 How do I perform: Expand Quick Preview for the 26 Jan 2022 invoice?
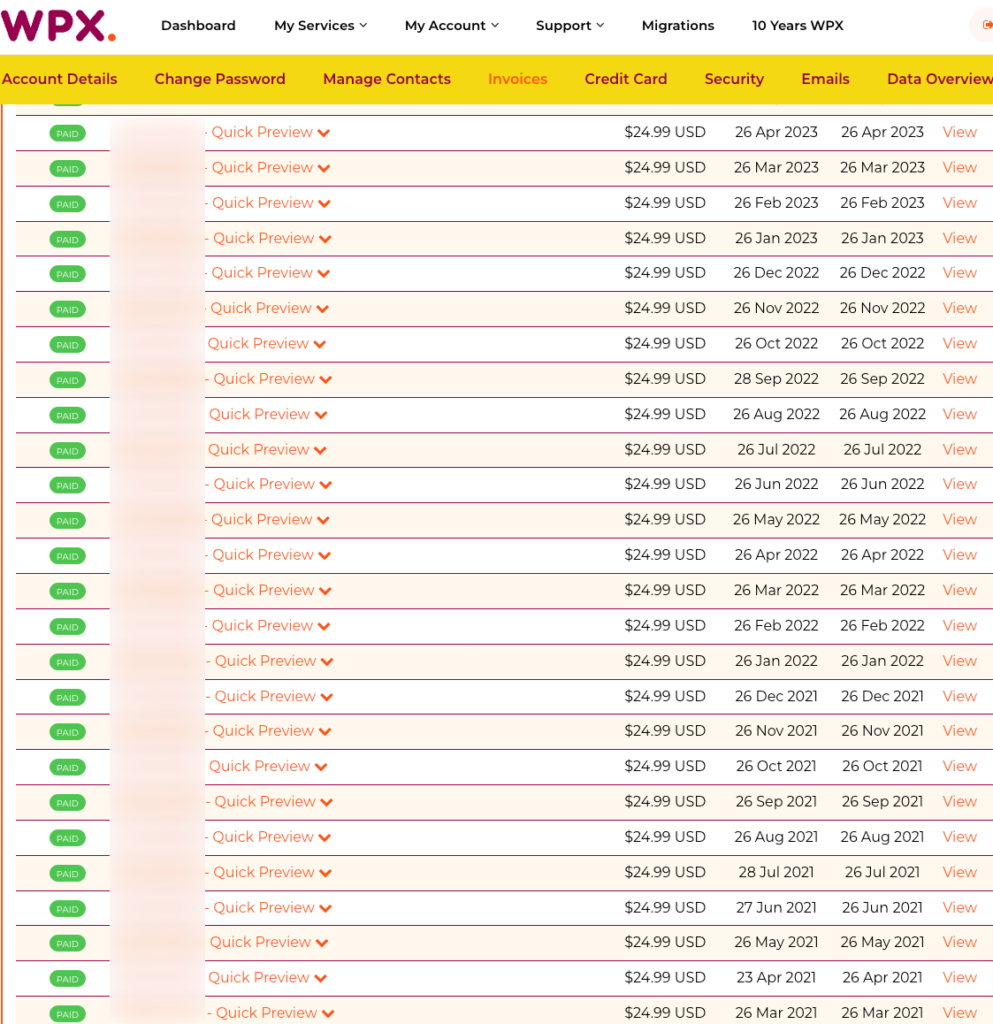point(270,660)
